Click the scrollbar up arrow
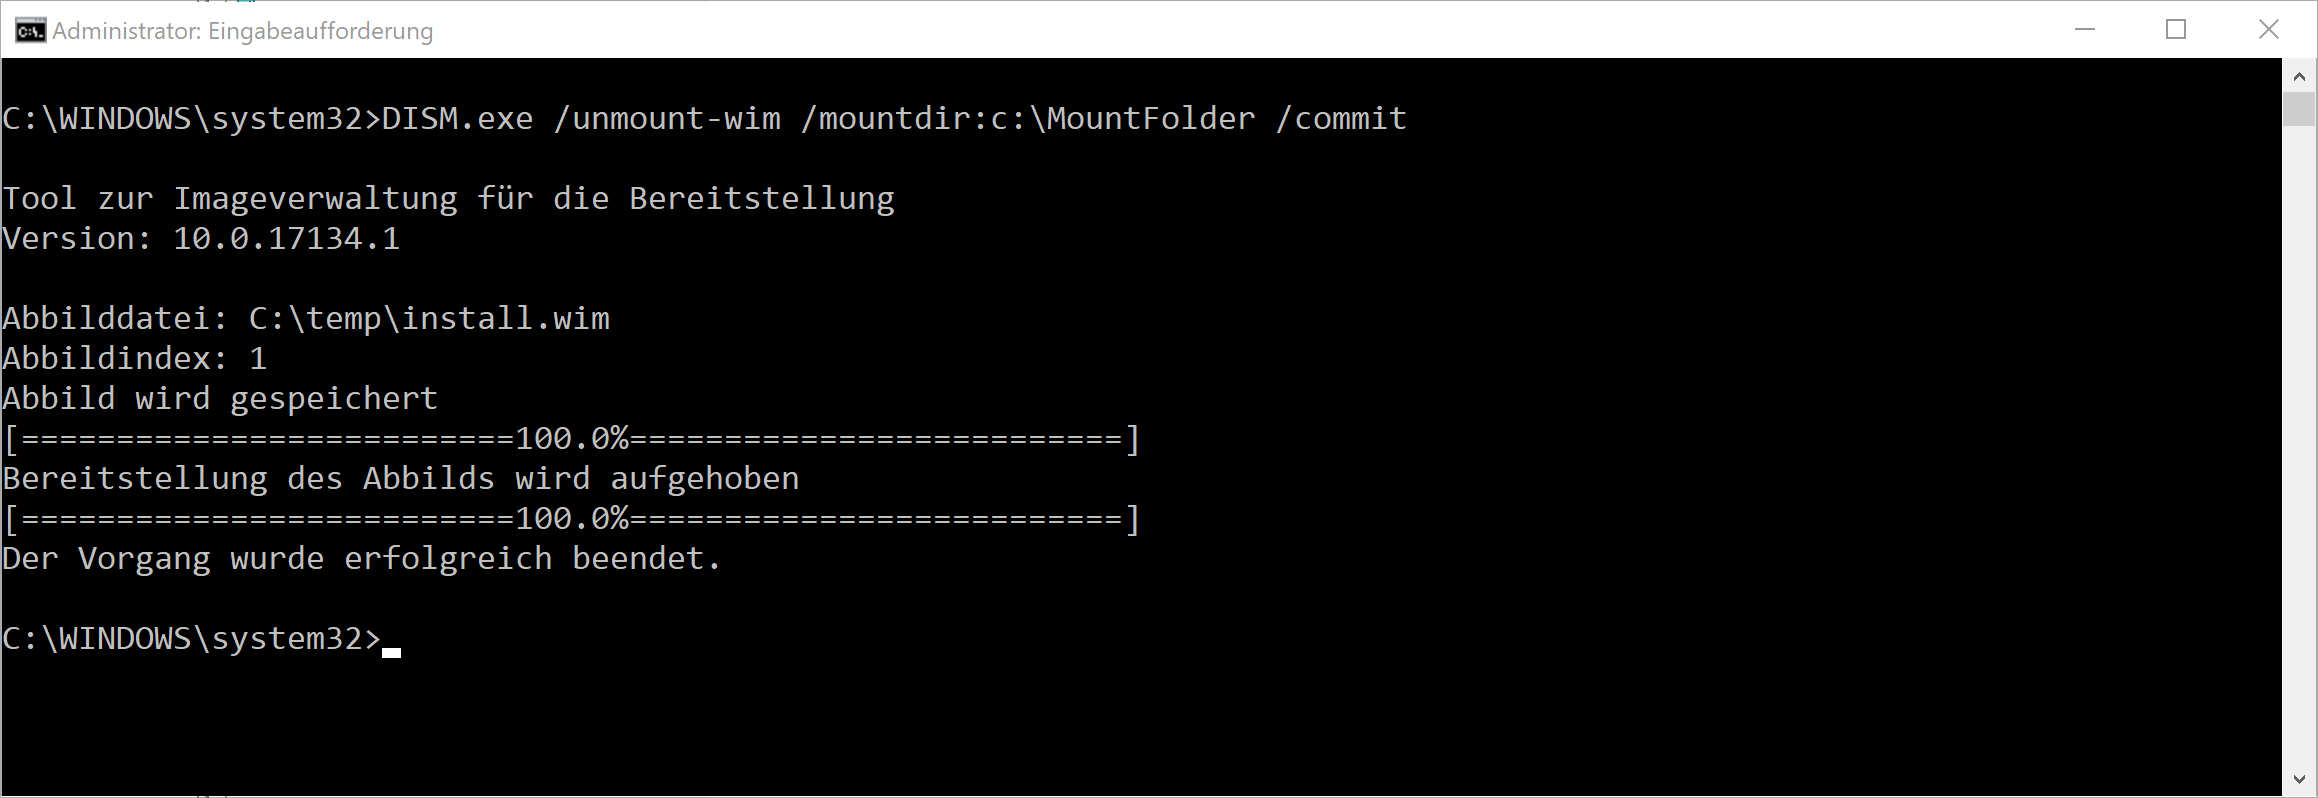The height and width of the screenshot is (798, 2318). [x=2299, y=76]
